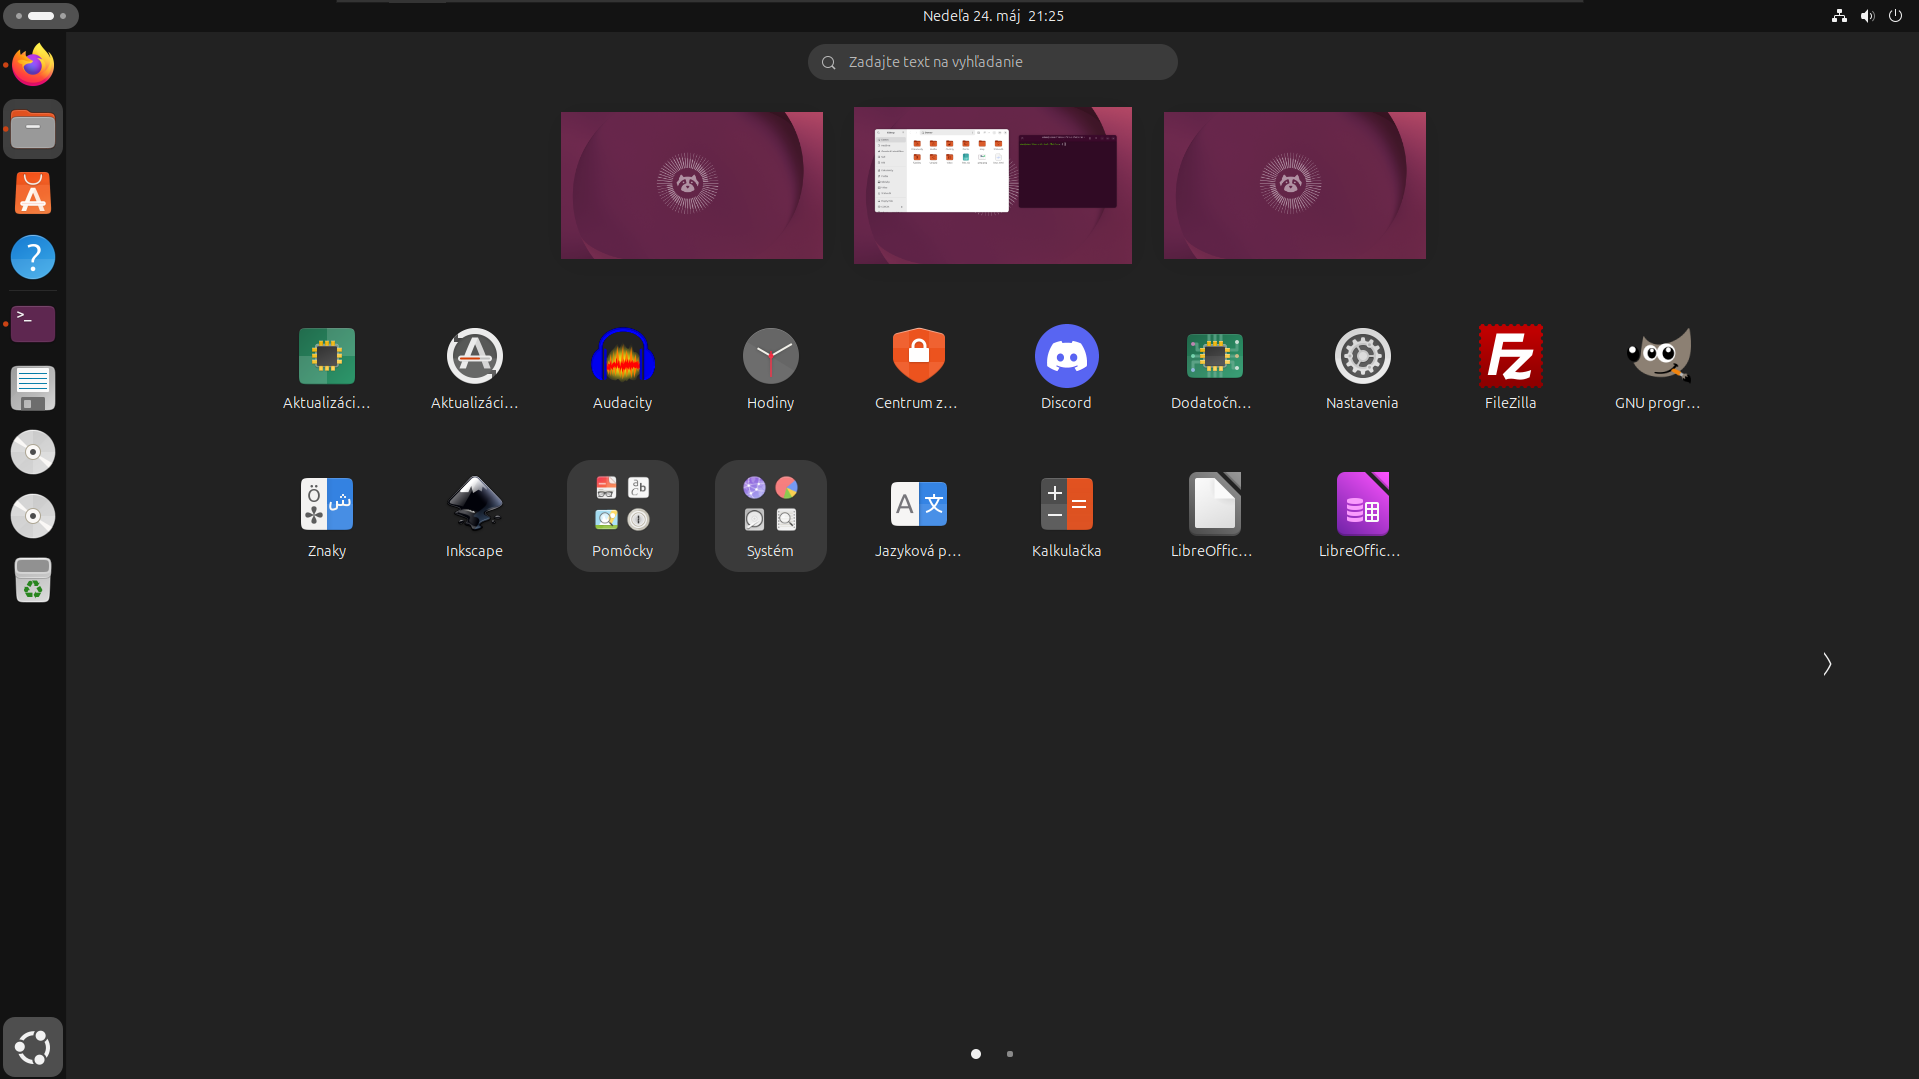Open the Pomôcky app folder
1919x1079 pixels.
[x=622, y=516]
